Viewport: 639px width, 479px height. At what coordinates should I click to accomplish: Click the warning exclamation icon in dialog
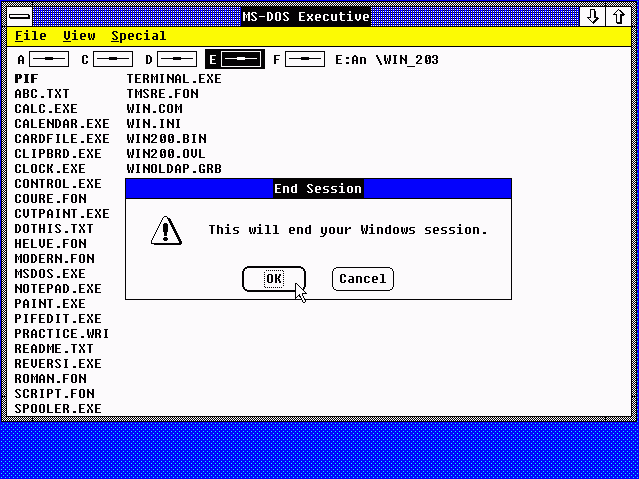tap(165, 230)
